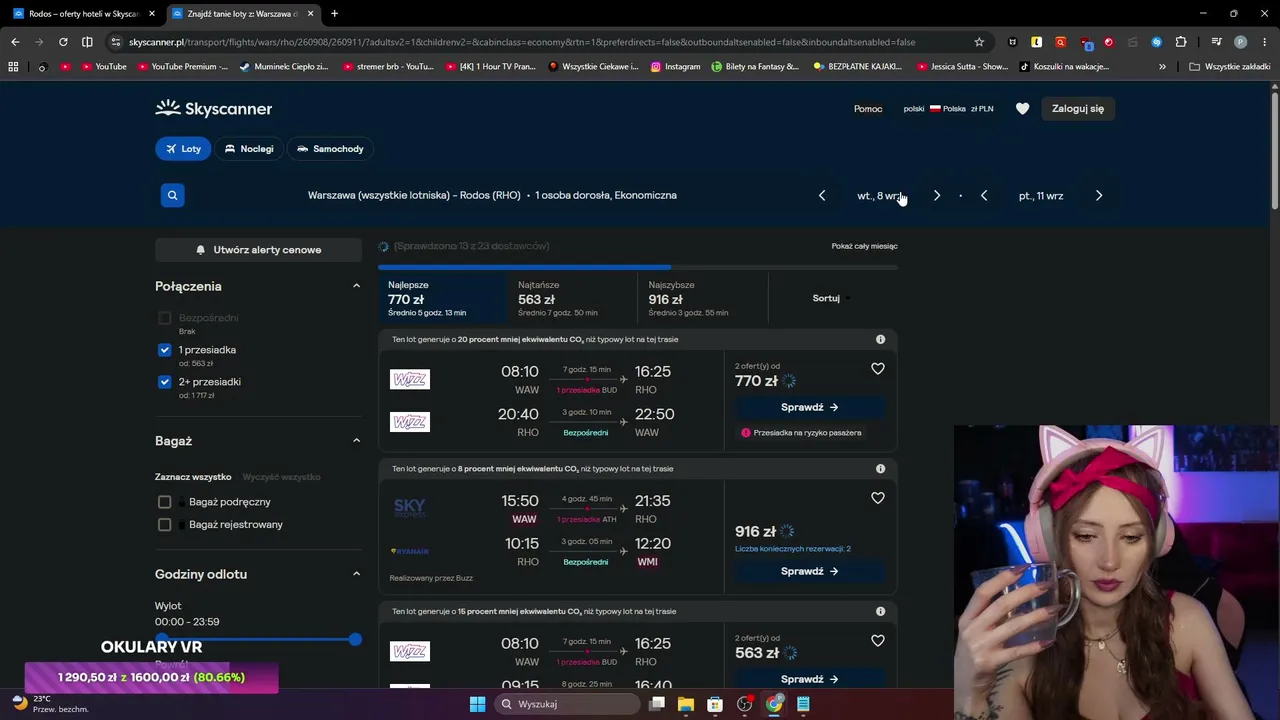Open the Pomoc link
This screenshot has width=1280, height=720.
pyautogui.click(x=868, y=109)
